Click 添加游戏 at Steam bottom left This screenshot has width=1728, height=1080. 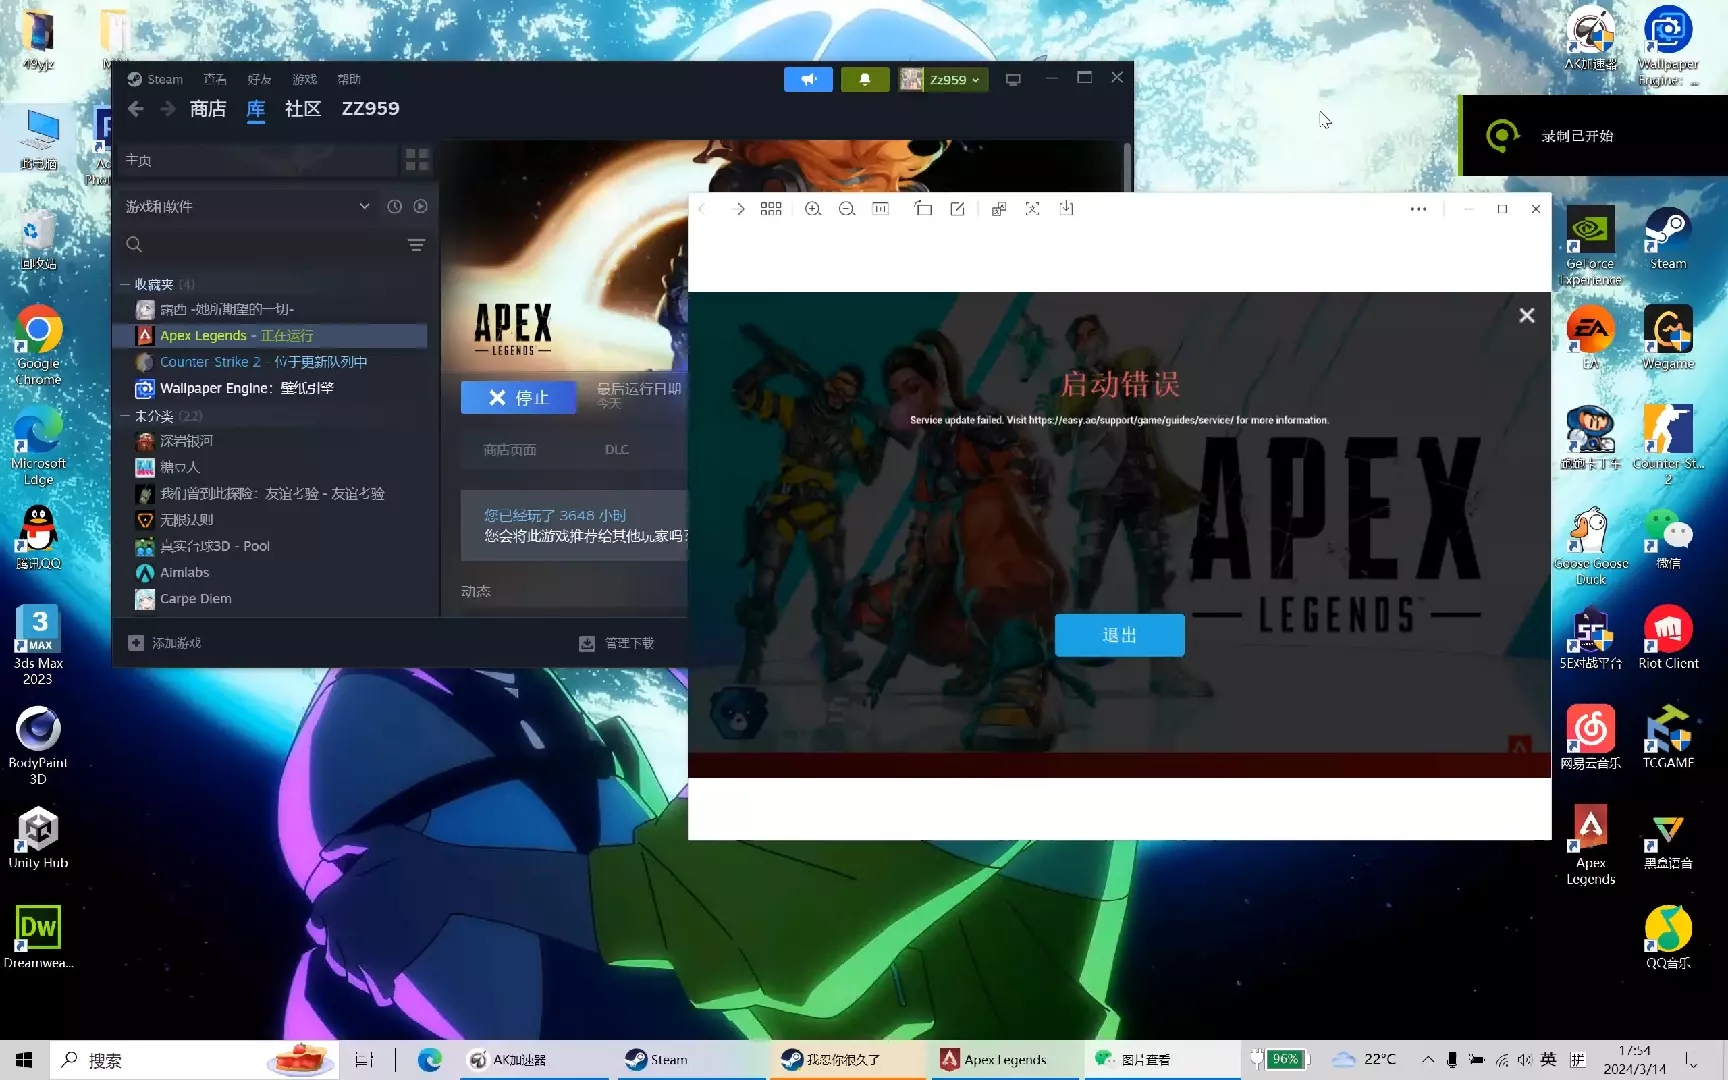[166, 643]
